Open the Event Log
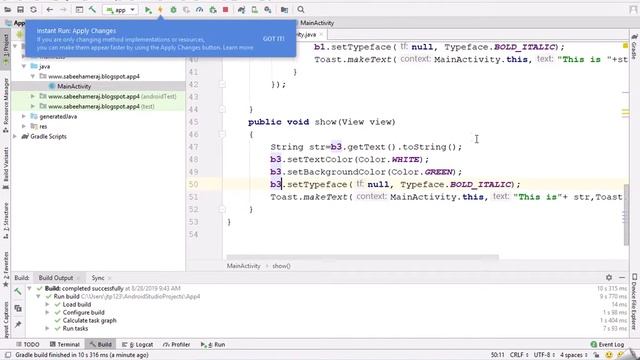This screenshot has height=360, width=640. click(607, 344)
